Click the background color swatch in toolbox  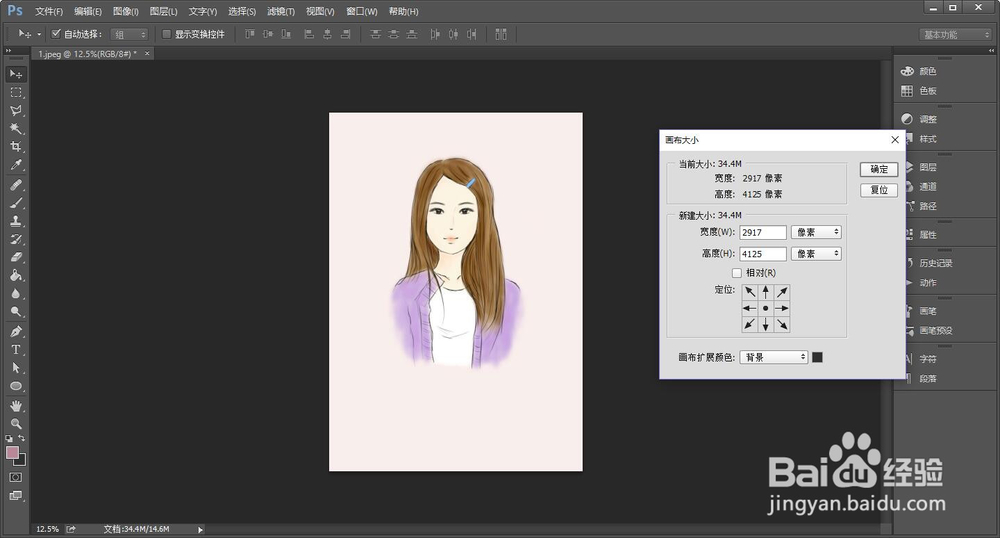pos(21,460)
